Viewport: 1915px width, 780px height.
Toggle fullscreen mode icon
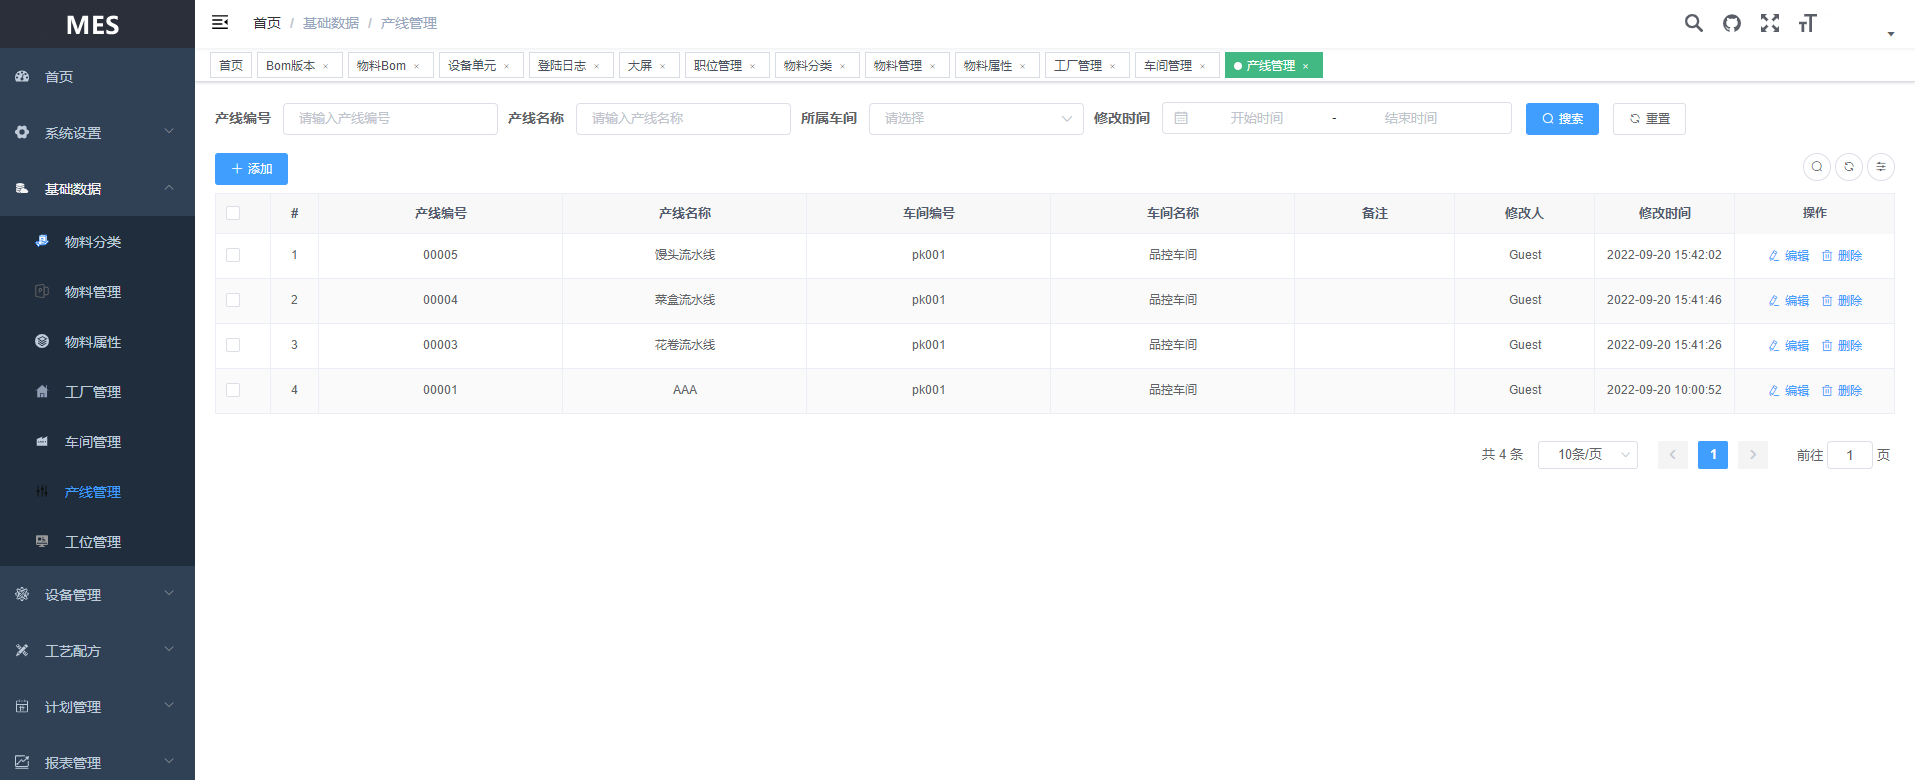[1769, 23]
